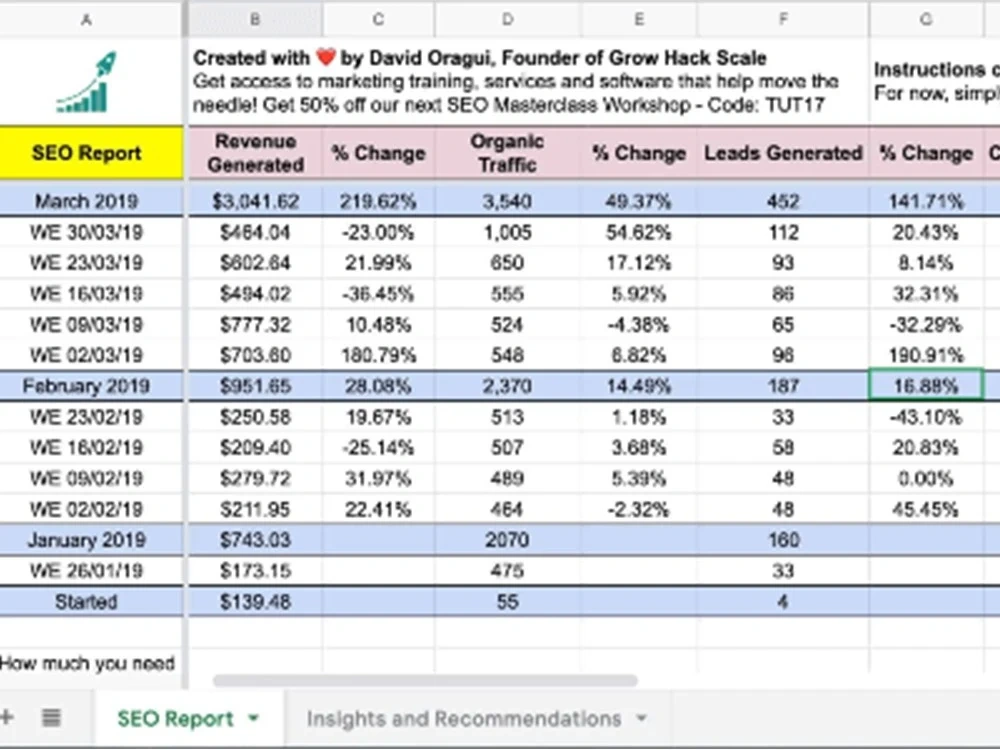
Task: Click the rocket chart logo image
Action: [87, 82]
